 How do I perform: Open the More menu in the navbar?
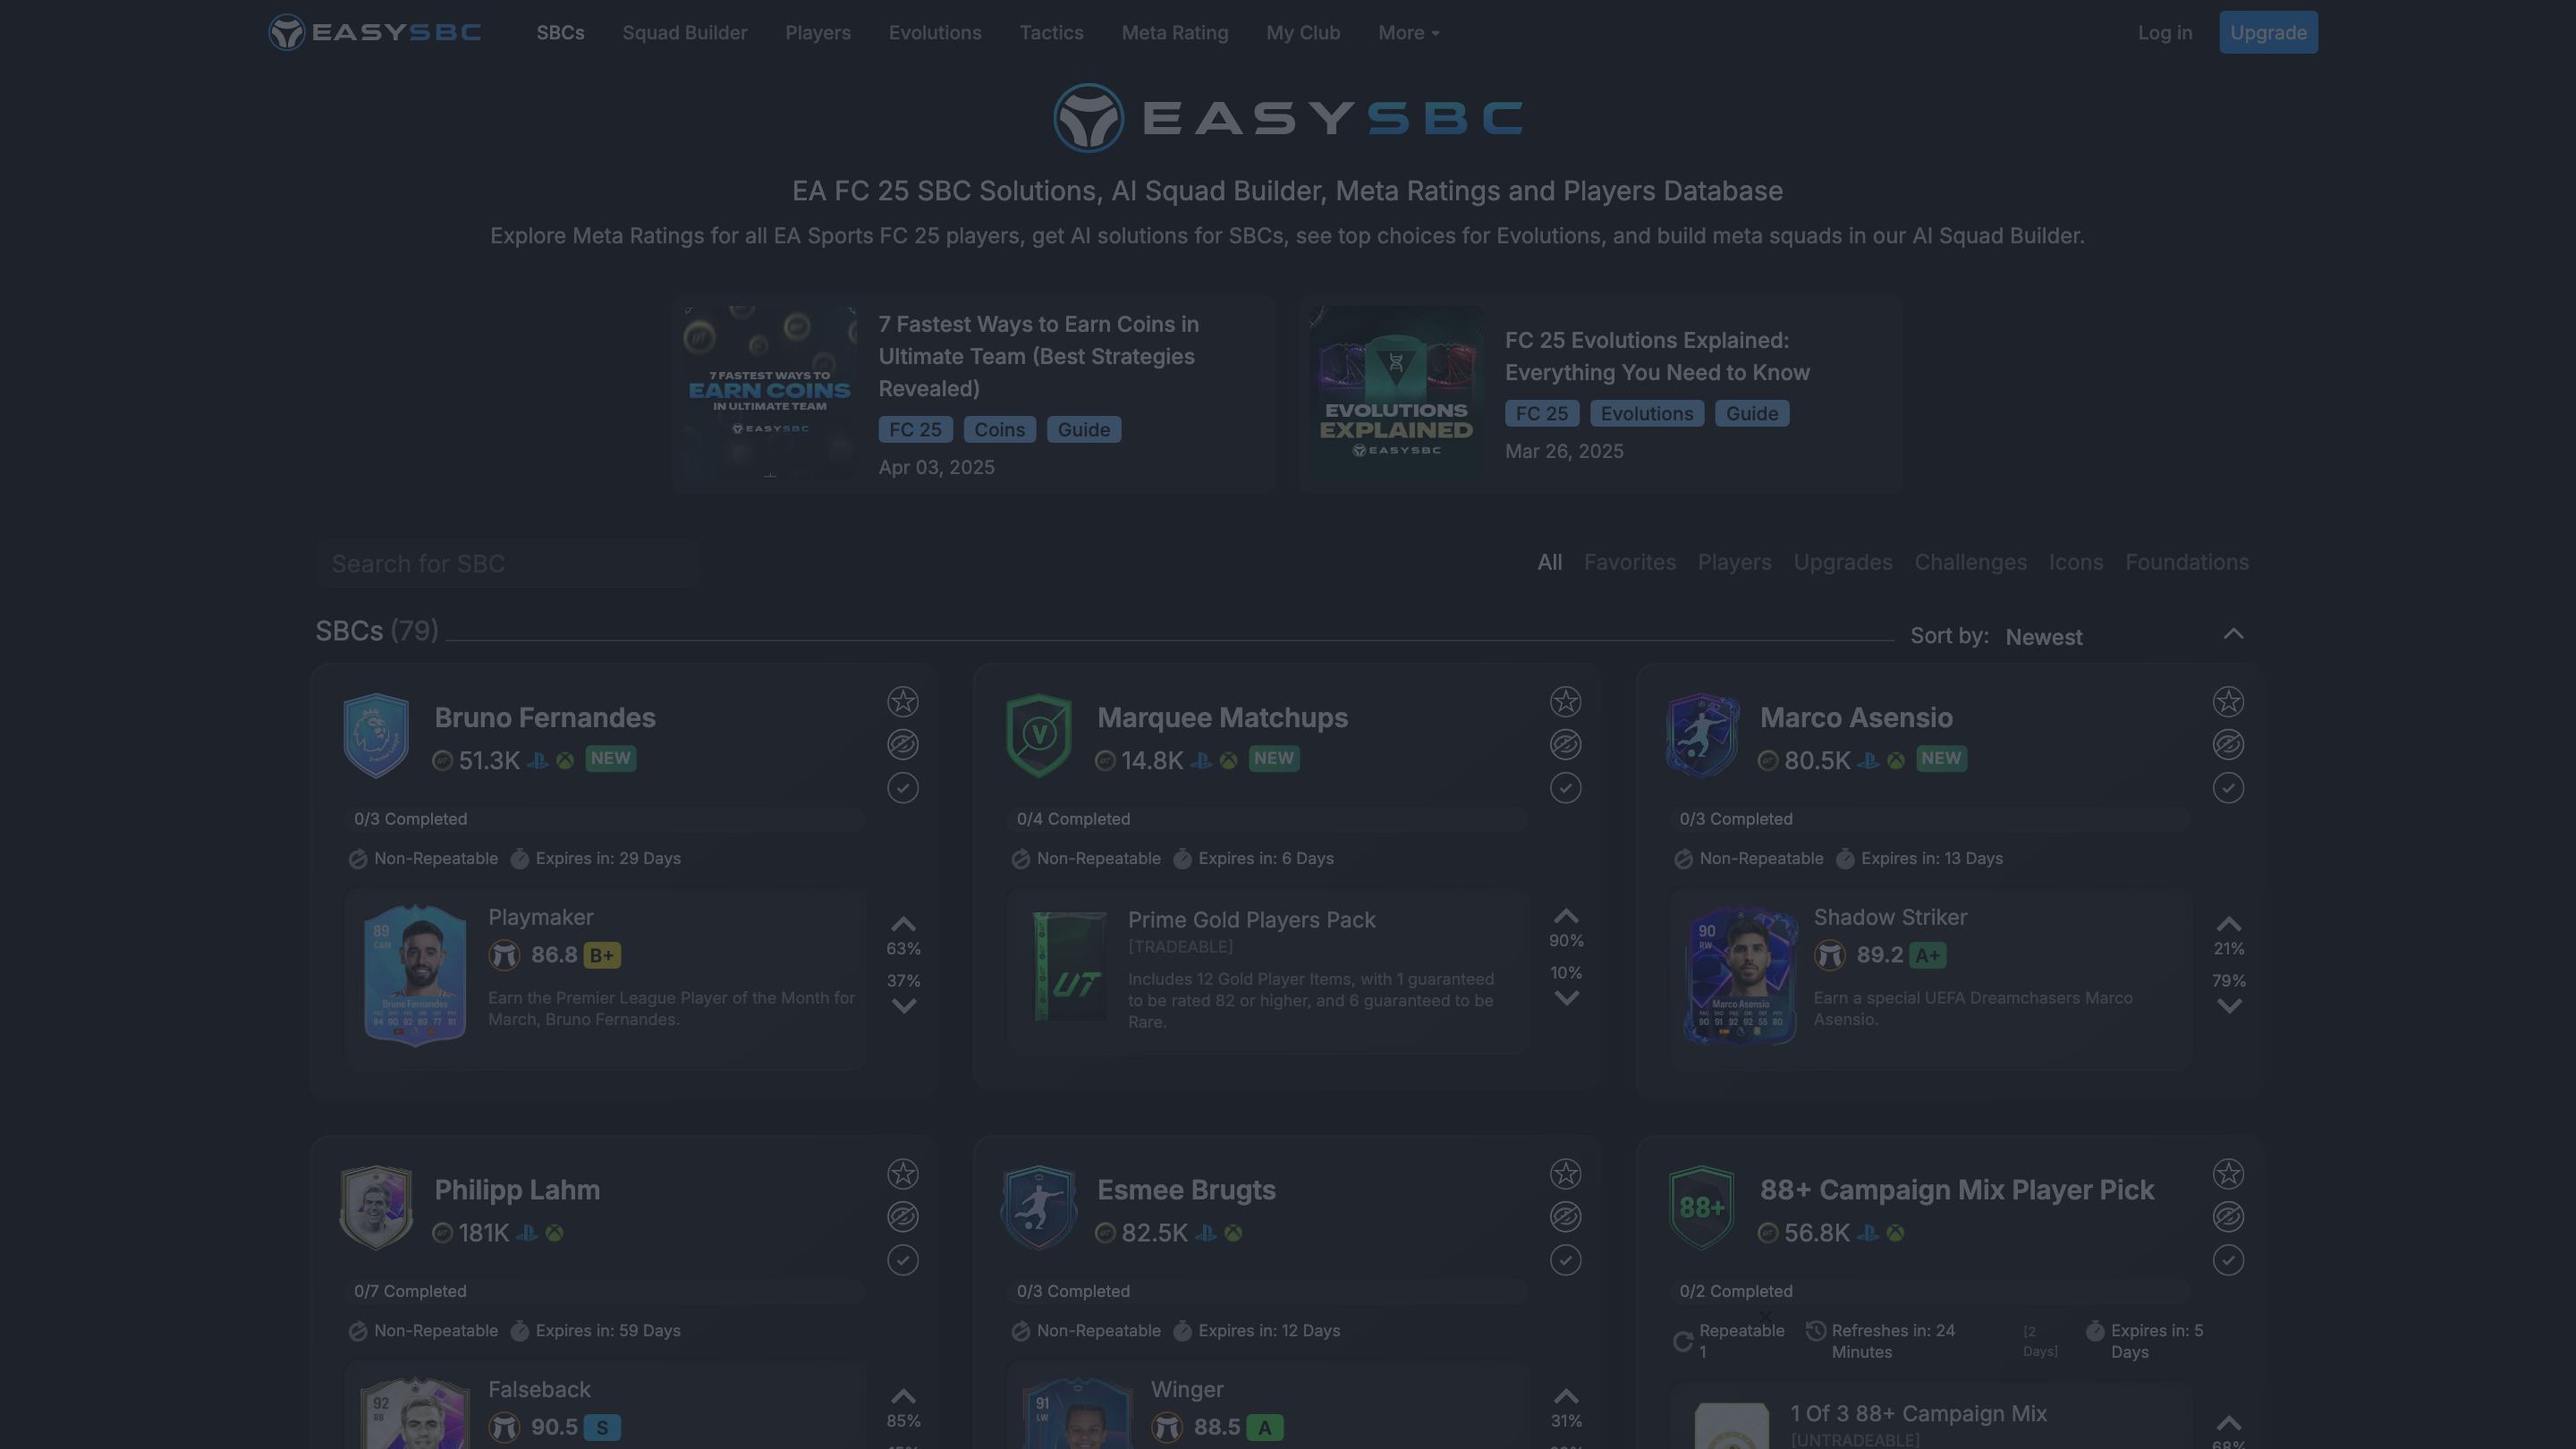1408,32
